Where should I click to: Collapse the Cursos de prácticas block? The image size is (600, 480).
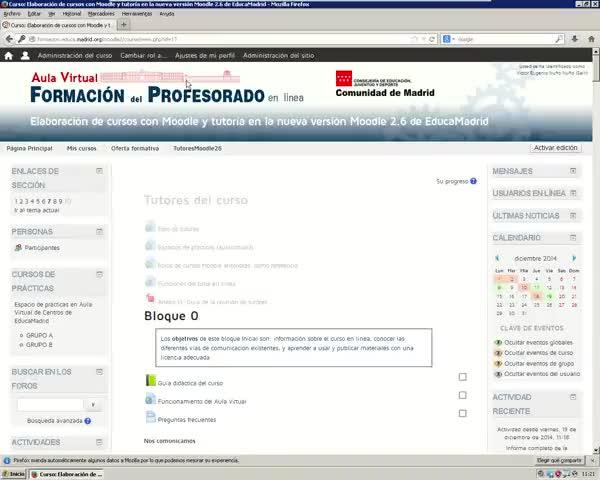click(99, 274)
